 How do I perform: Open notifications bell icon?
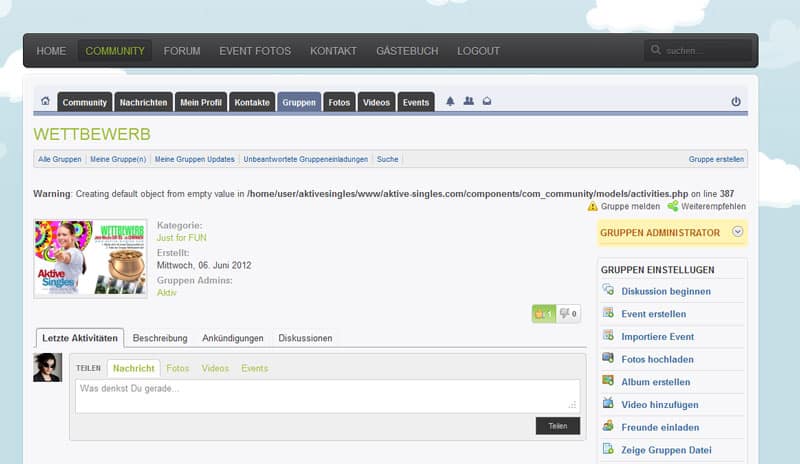pyautogui.click(x=450, y=102)
